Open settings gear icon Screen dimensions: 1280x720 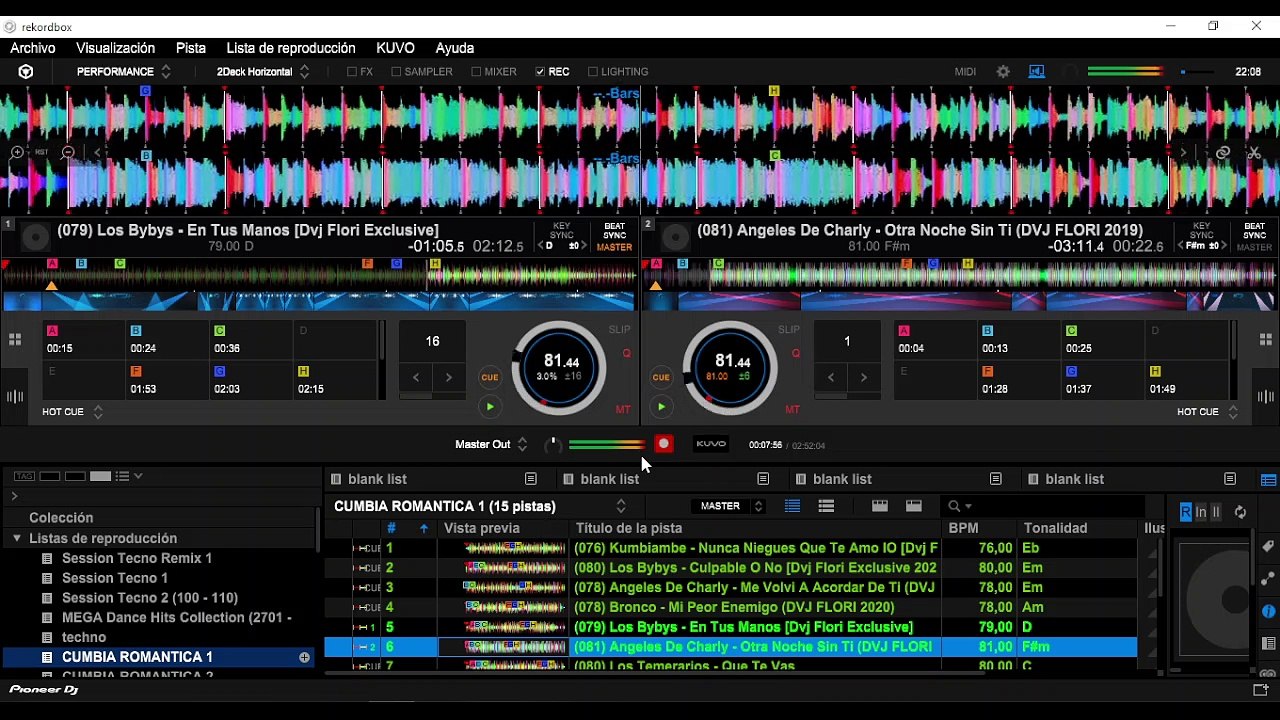pos(1003,72)
